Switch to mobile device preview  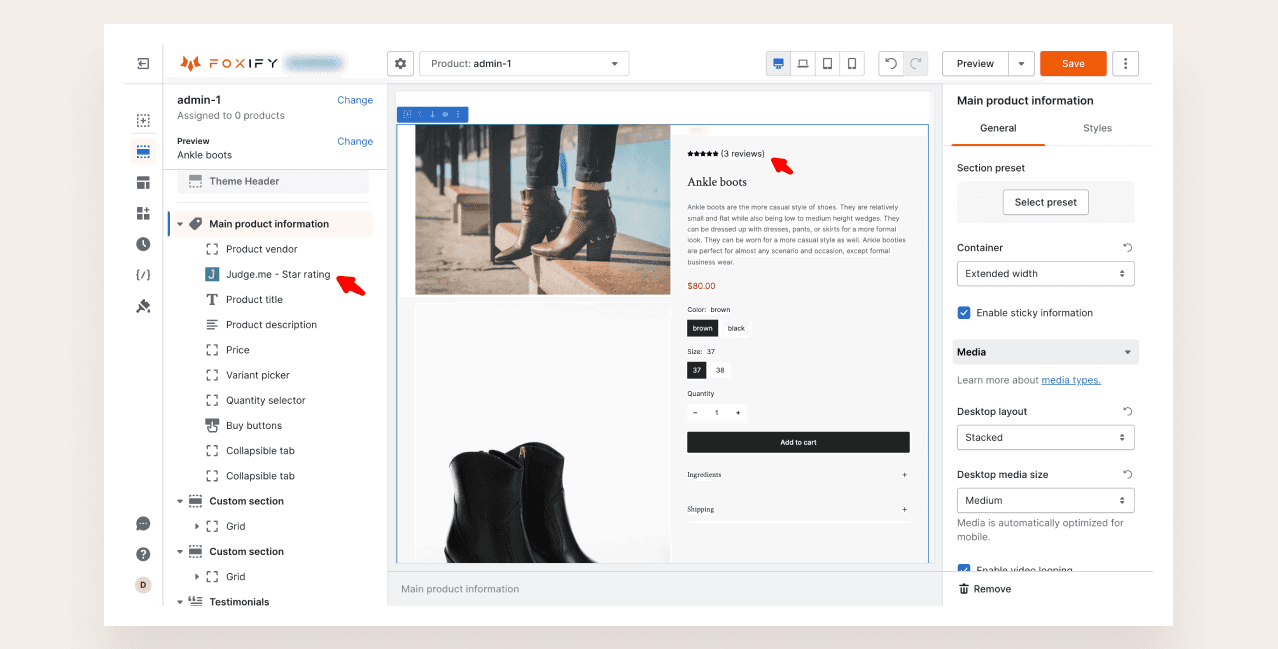click(x=852, y=64)
